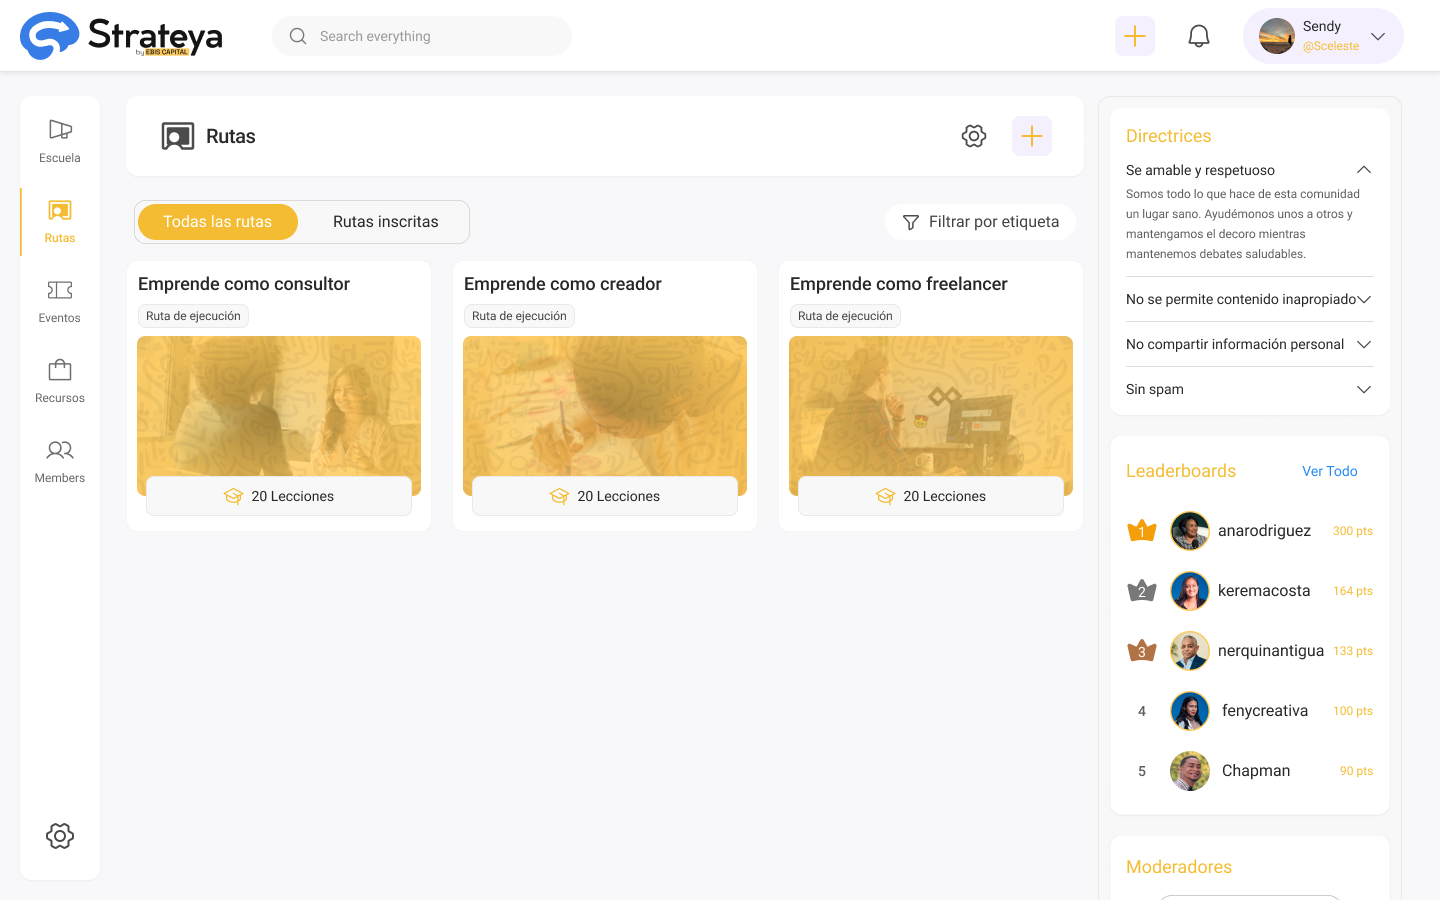The image size is (1440, 900).
Task: Click the search magnifier icon
Action: 298,36
